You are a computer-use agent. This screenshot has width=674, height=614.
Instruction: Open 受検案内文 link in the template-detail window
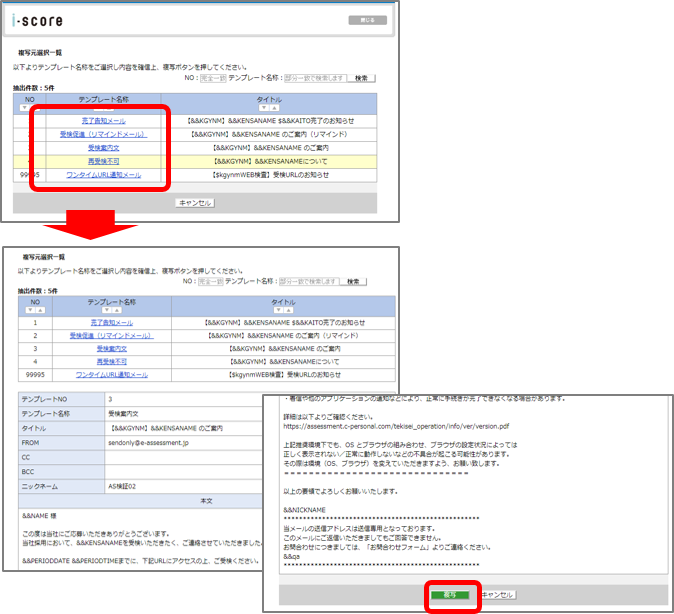tap(112, 349)
